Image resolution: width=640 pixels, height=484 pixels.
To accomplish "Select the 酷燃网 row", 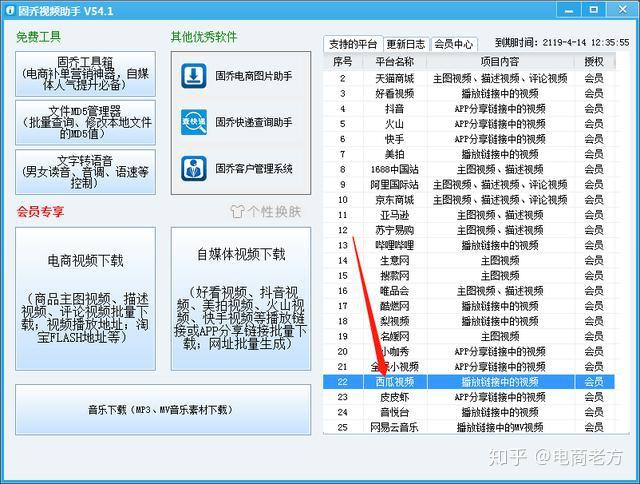I will click(469, 306).
